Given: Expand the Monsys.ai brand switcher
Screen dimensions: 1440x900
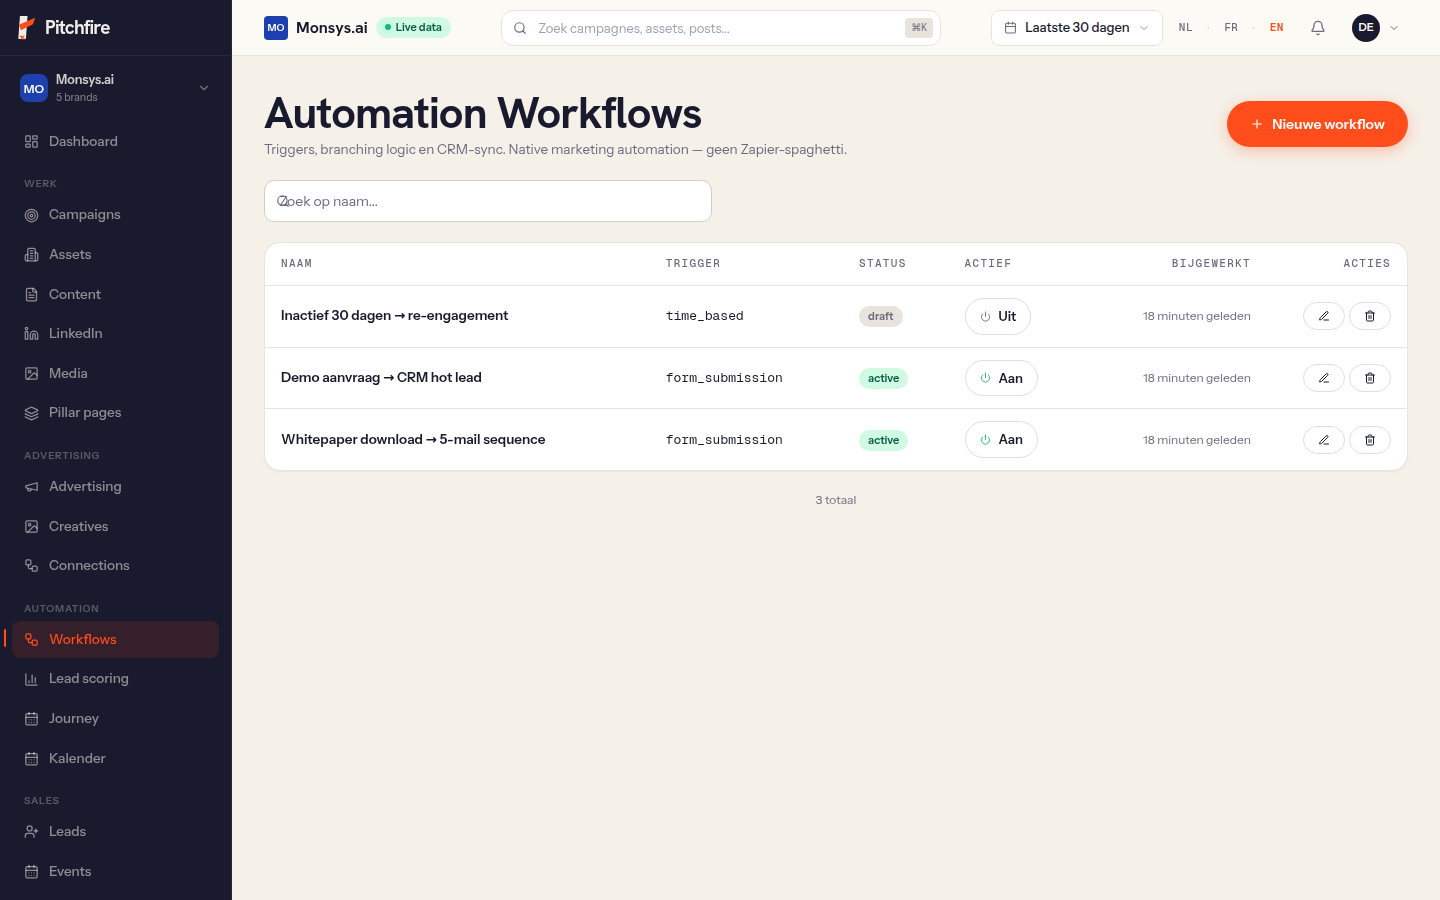Looking at the screenshot, I should click(116, 88).
